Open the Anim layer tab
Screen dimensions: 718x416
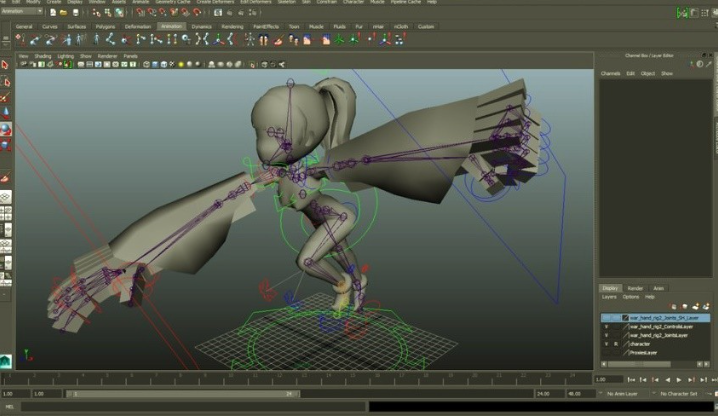pos(658,288)
